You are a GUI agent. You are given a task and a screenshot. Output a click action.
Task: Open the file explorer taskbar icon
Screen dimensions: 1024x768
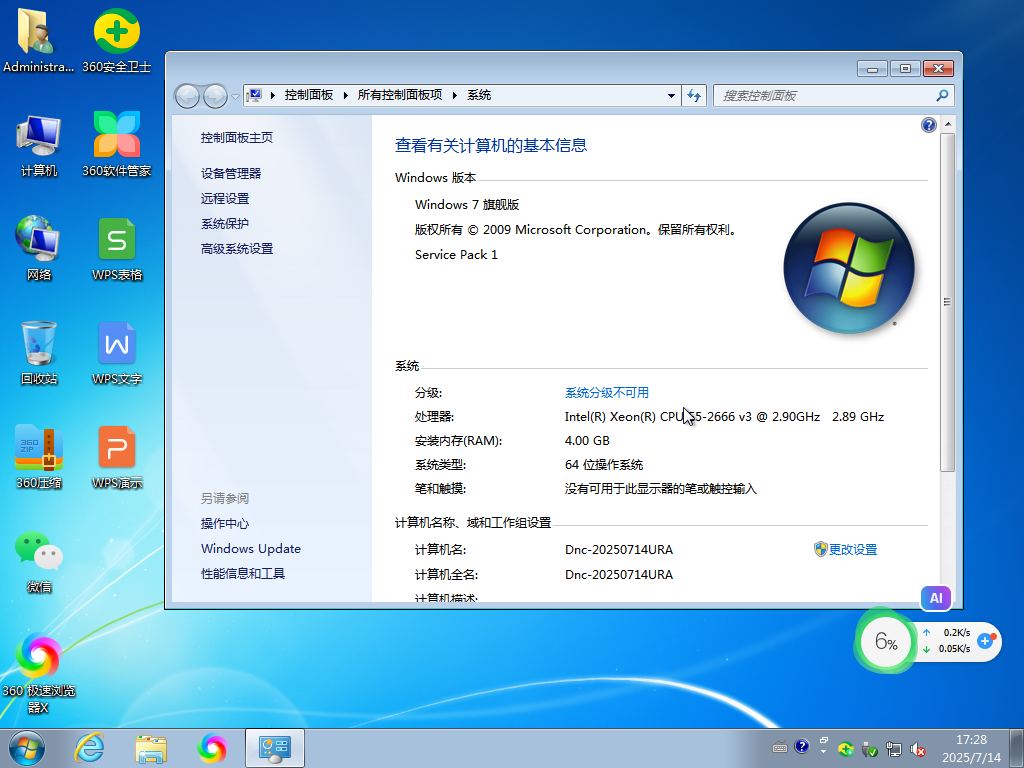(x=151, y=748)
